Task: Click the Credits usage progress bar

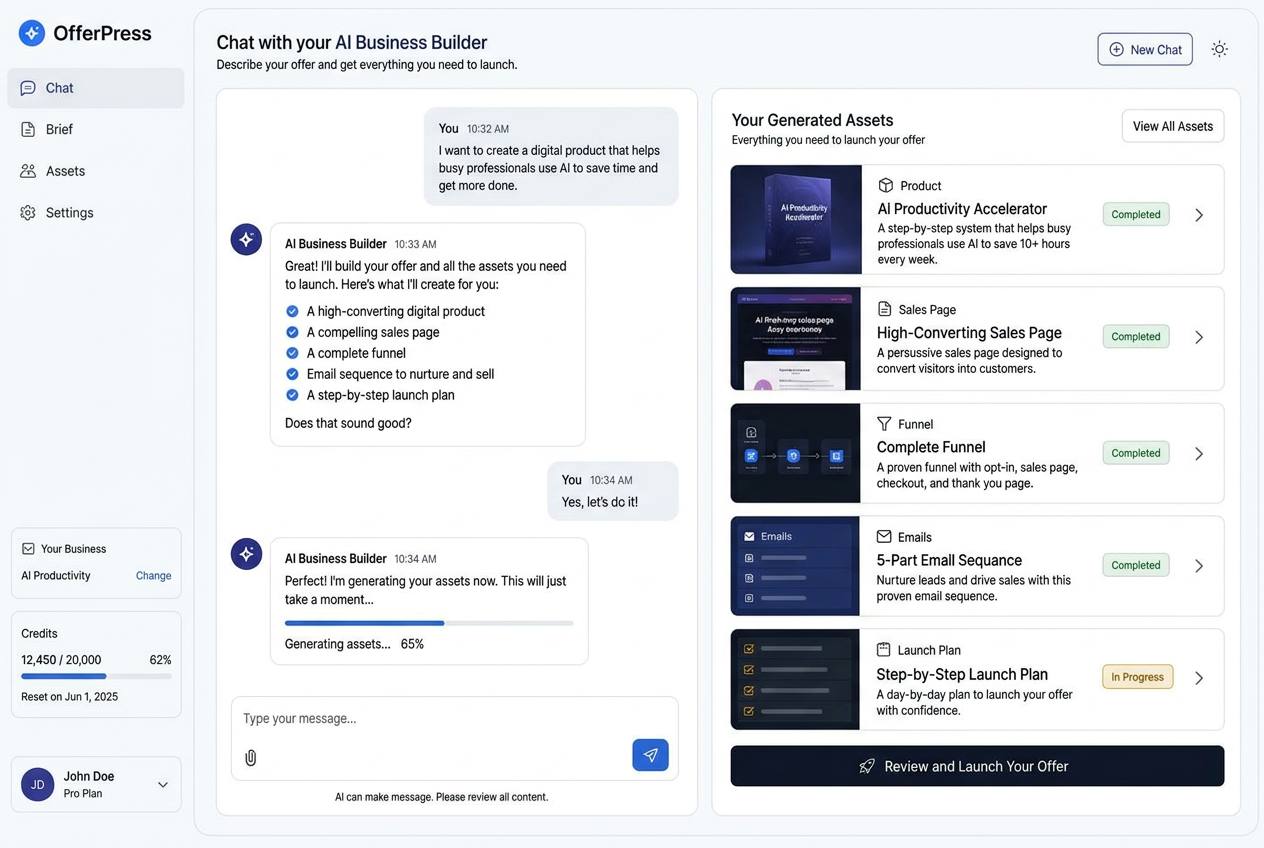Action: (96, 677)
